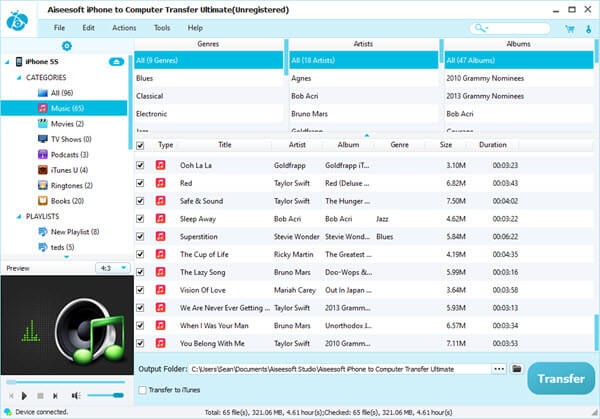Collapse the CATEGORIES section
600x419 pixels.
point(19,78)
